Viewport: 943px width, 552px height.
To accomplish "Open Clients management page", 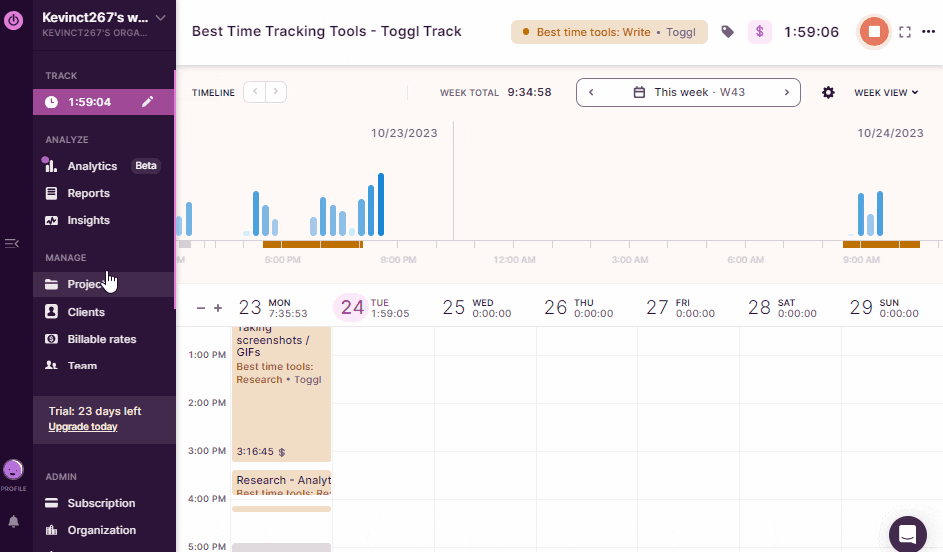I will 86,312.
